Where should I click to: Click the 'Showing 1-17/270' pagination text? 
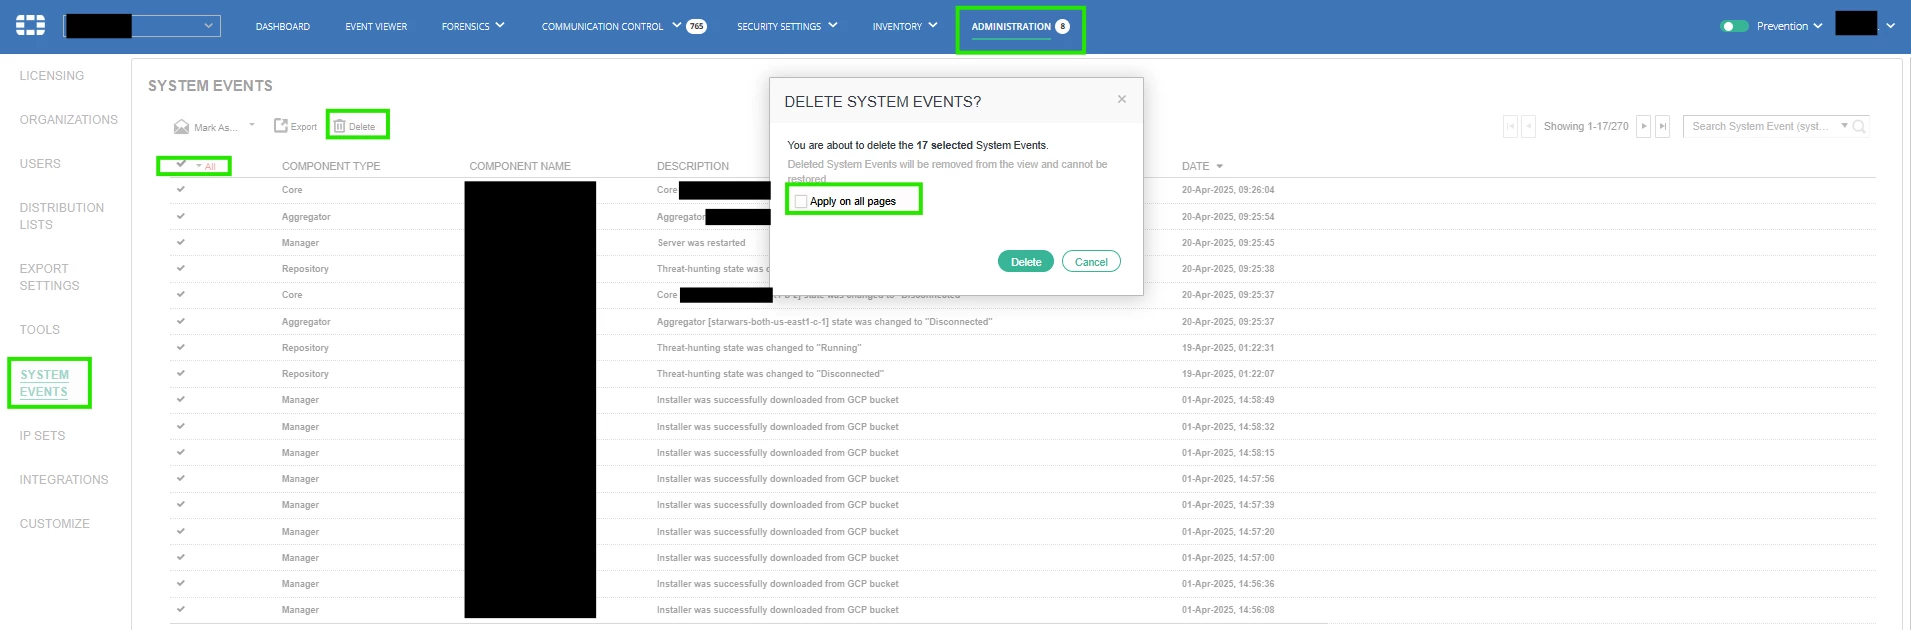tap(1586, 126)
